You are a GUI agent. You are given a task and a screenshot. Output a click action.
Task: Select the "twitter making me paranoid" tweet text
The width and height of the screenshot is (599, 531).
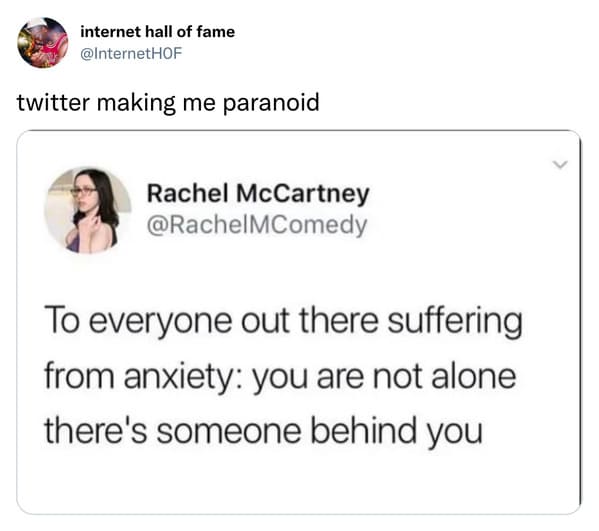click(168, 103)
